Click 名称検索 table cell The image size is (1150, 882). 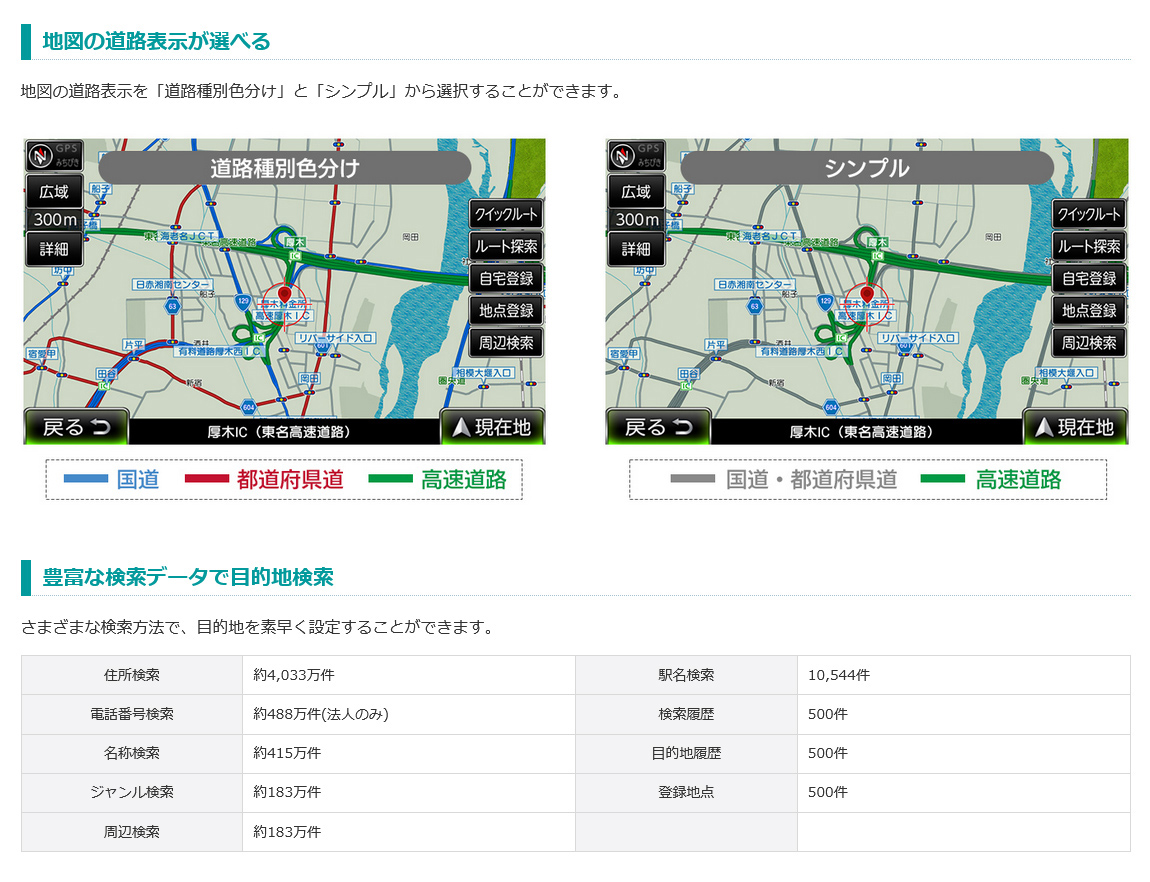pyautogui.click(x=132, y=754)
